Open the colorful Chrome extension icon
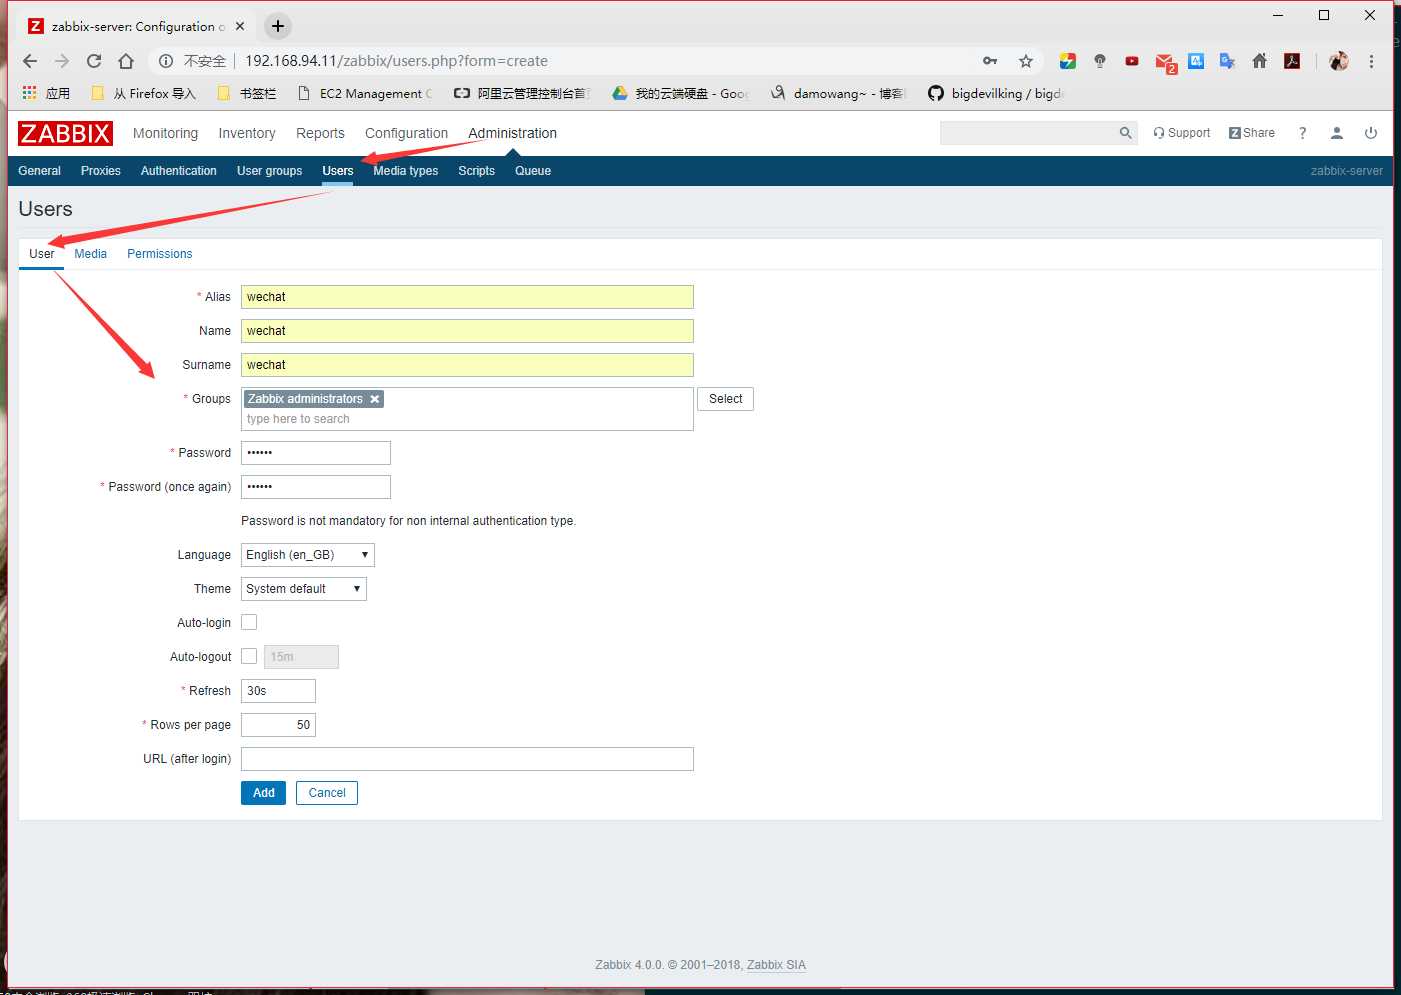1401x995 pixels. [1068, 61]
